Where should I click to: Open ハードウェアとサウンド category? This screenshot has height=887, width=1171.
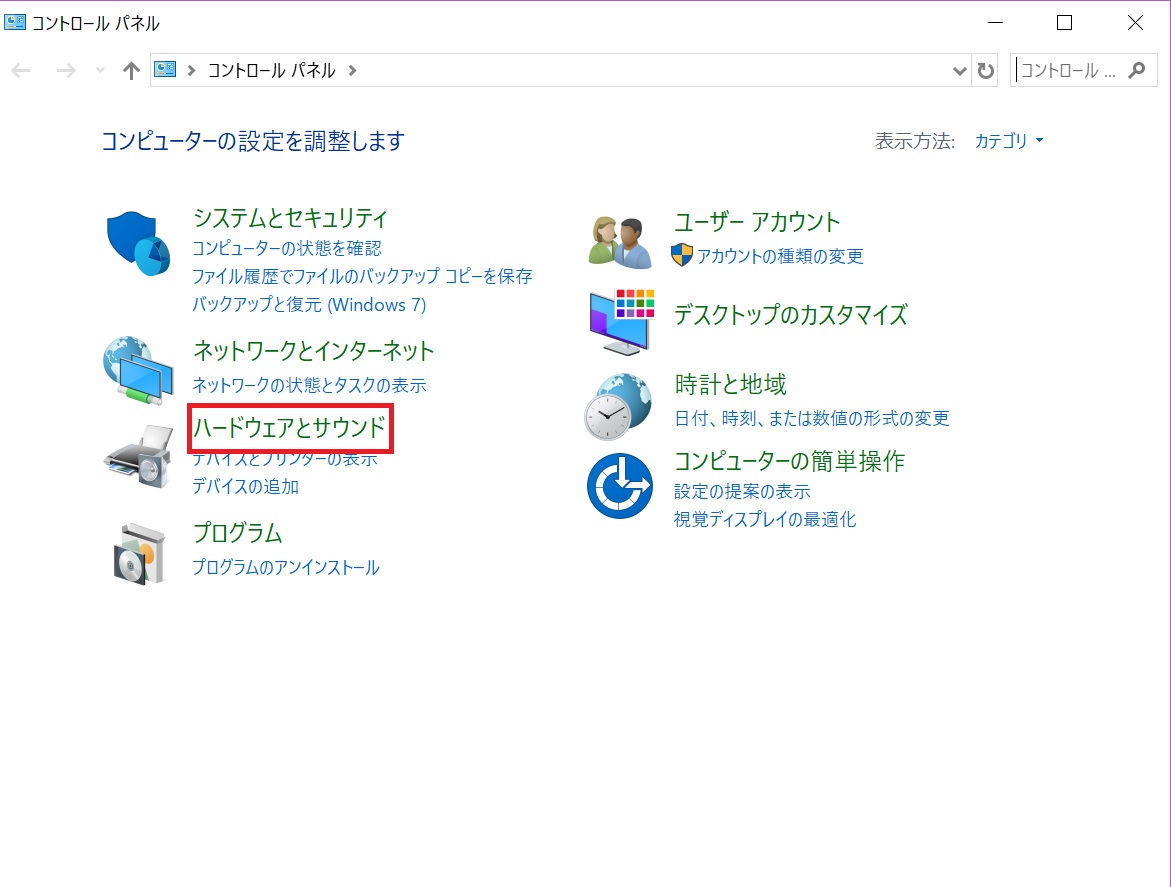pos(289,429)
